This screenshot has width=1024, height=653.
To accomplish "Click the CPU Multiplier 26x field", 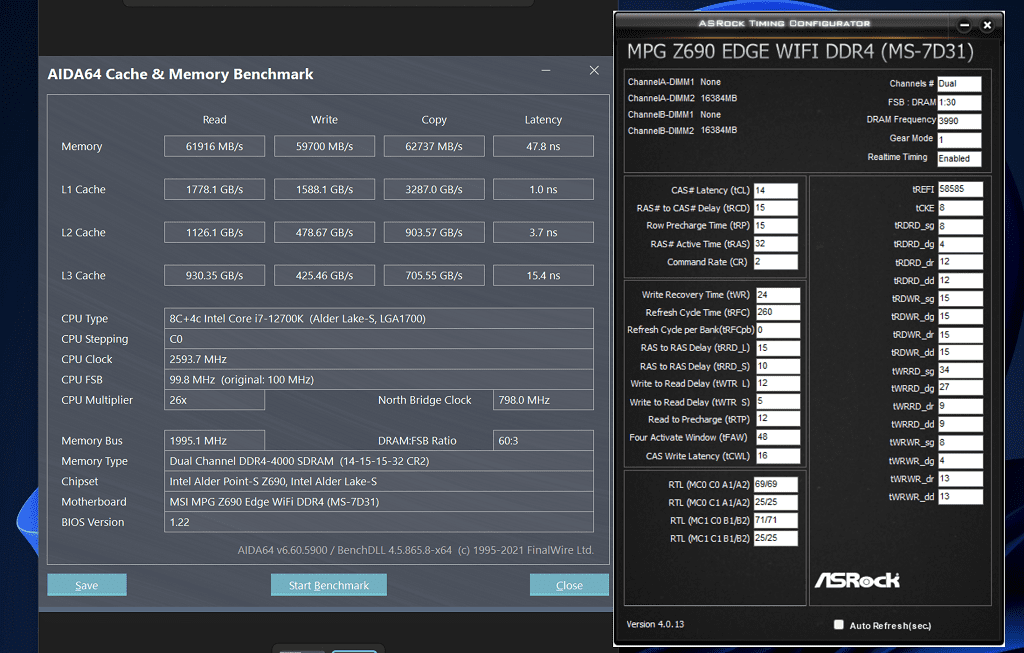I will [x=214, y=400].
